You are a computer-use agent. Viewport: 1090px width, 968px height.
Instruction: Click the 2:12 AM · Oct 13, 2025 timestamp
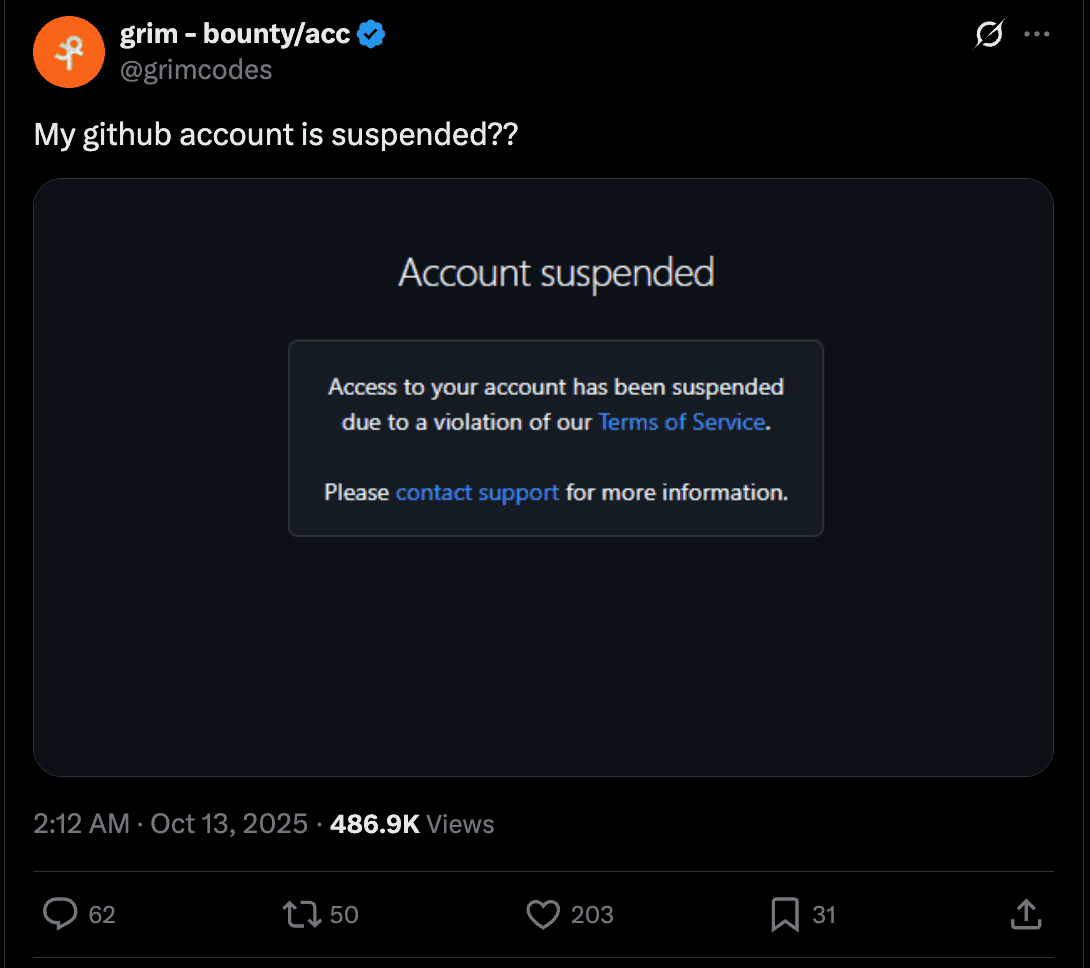(x=170, y=824)
